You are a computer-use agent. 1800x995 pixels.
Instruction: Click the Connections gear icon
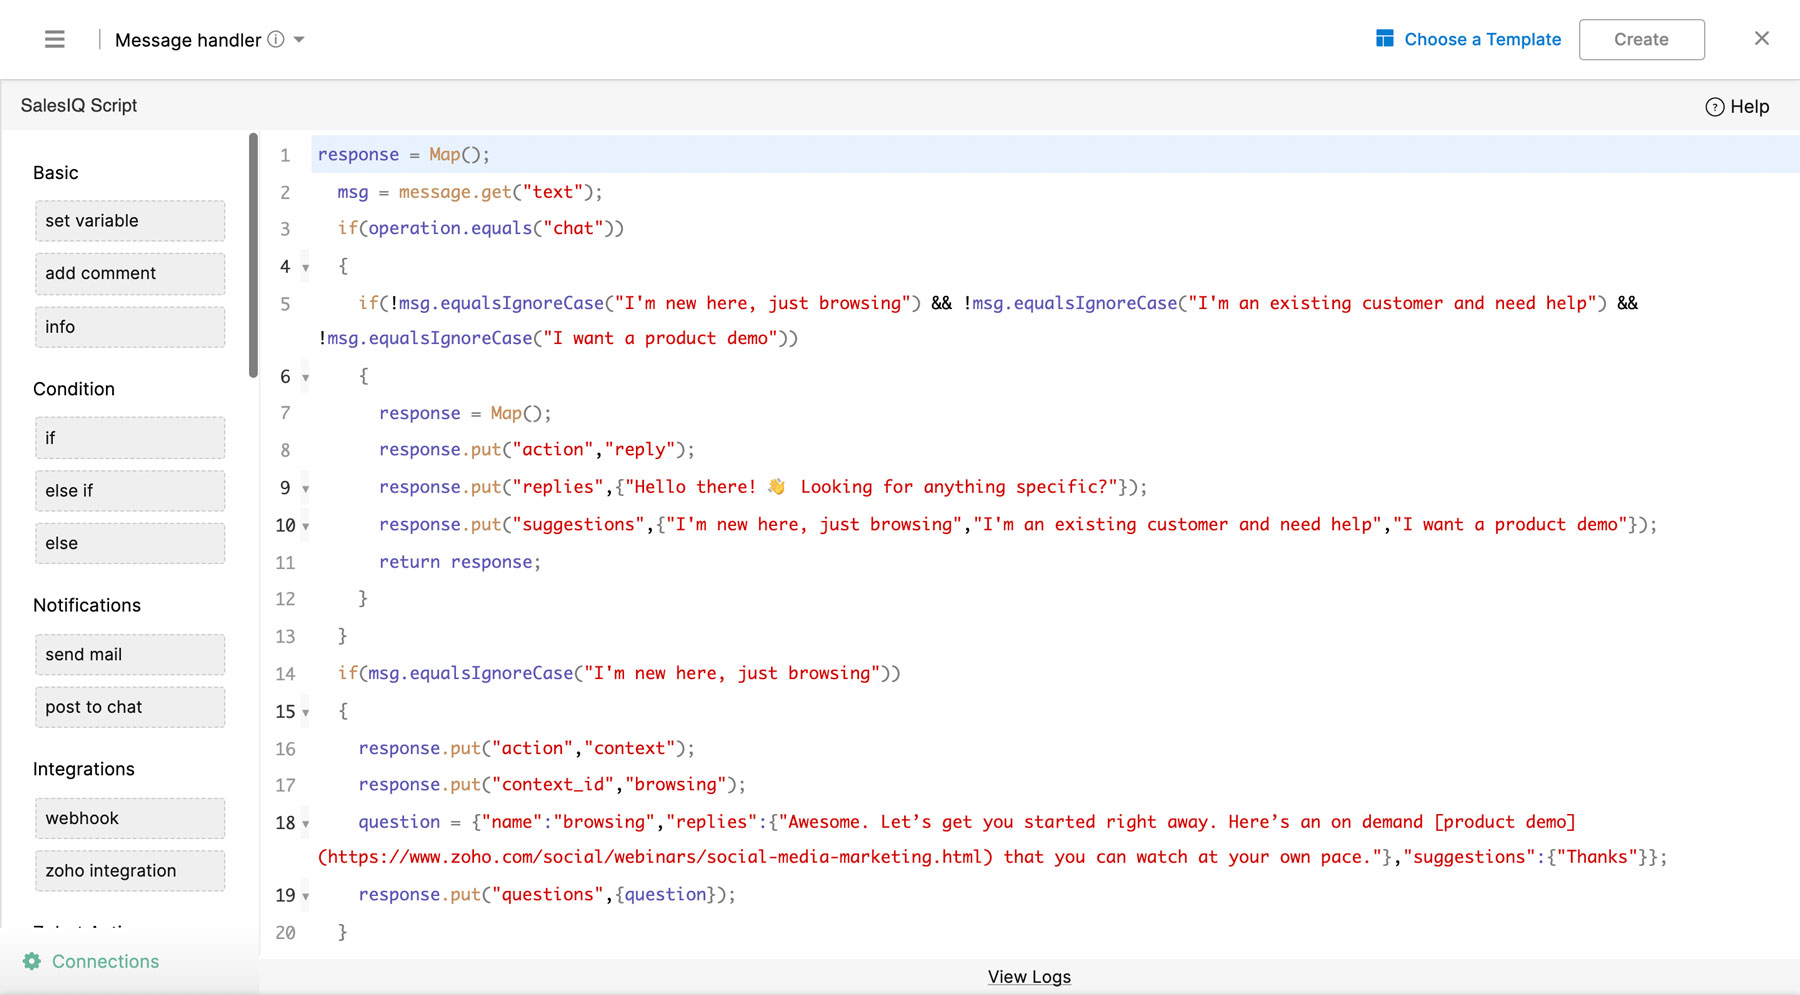pos(32,961)
